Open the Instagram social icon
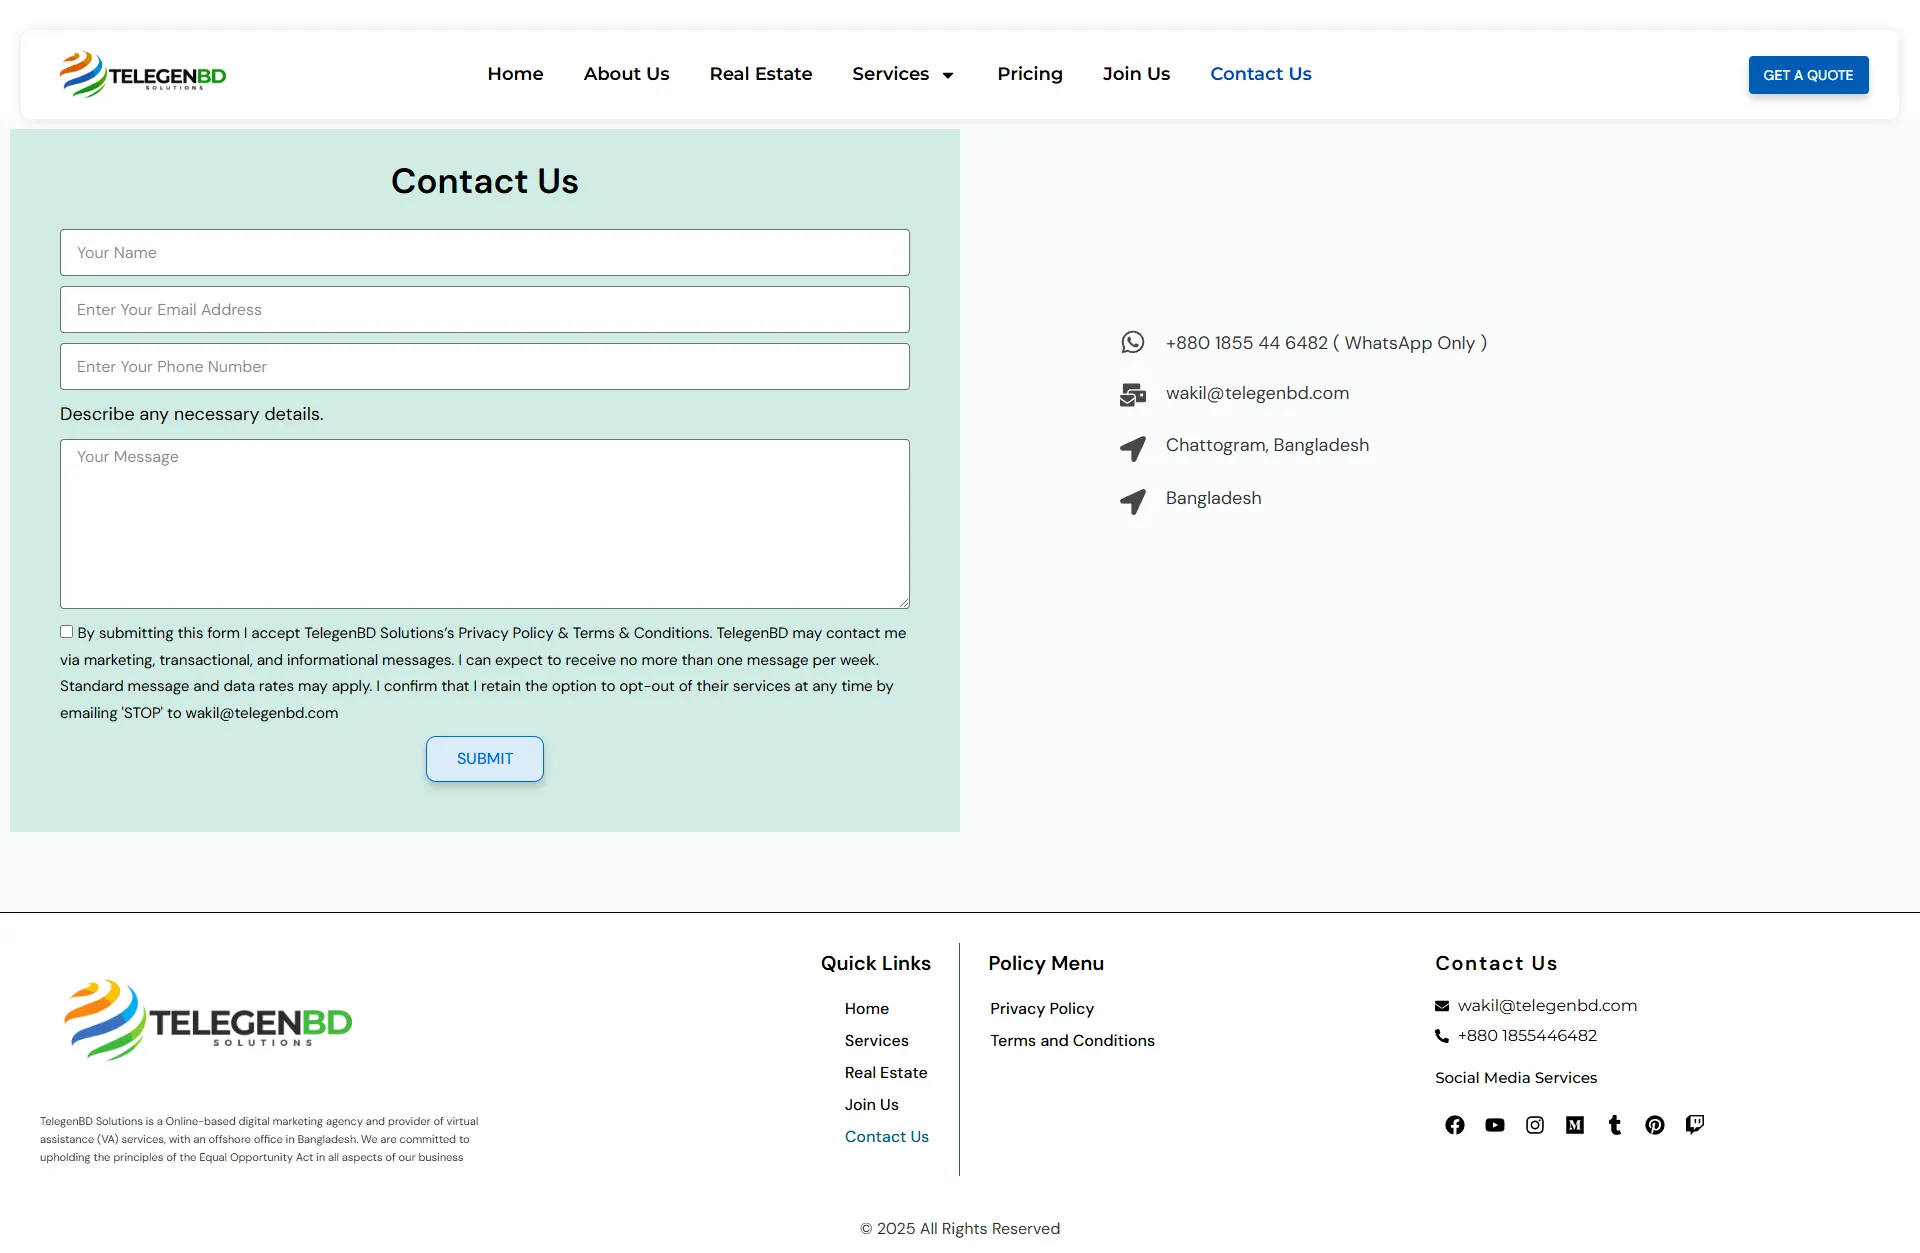 click(x=1535, y=1125)
